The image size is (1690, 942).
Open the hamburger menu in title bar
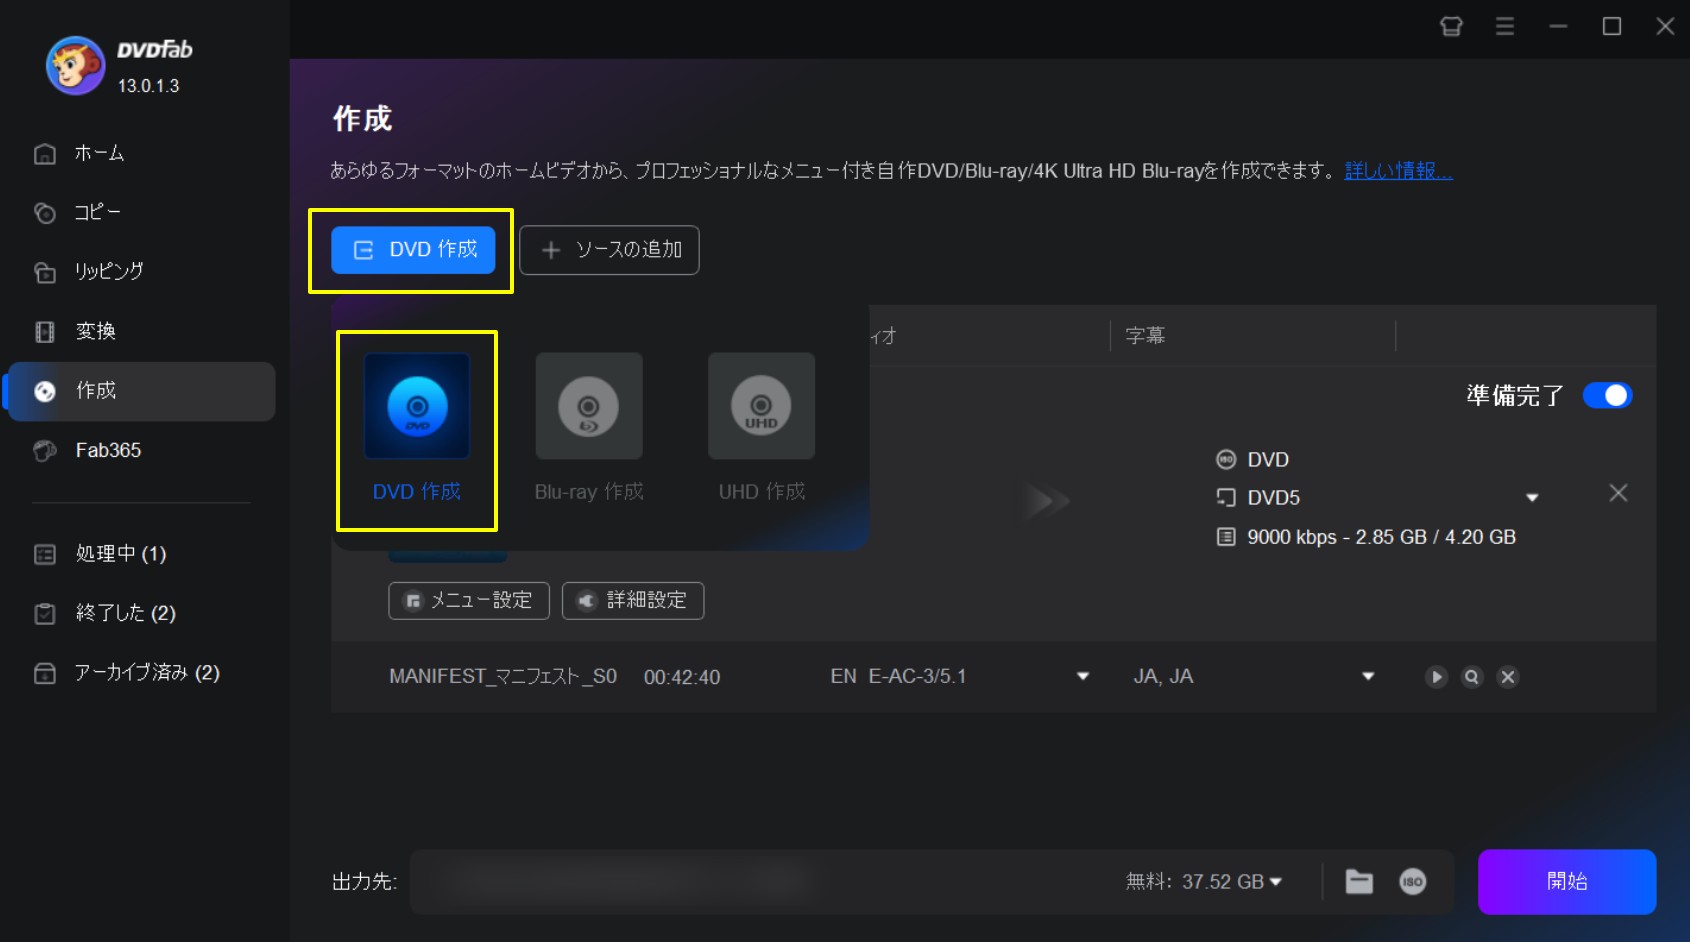(1504, 26)
